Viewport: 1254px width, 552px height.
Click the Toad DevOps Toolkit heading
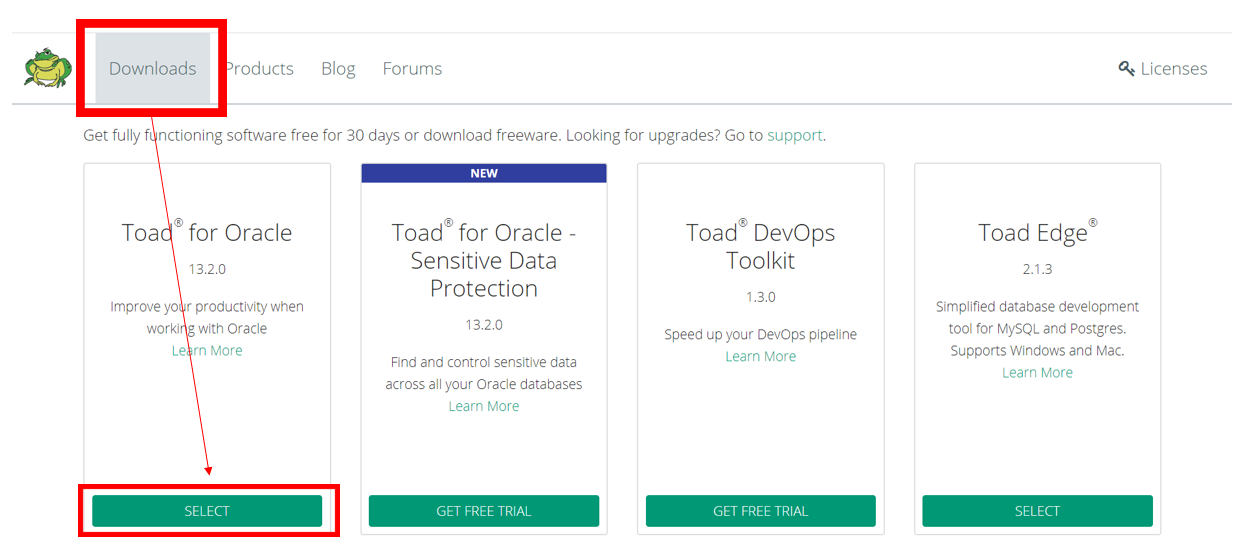(x=761, y=246)
